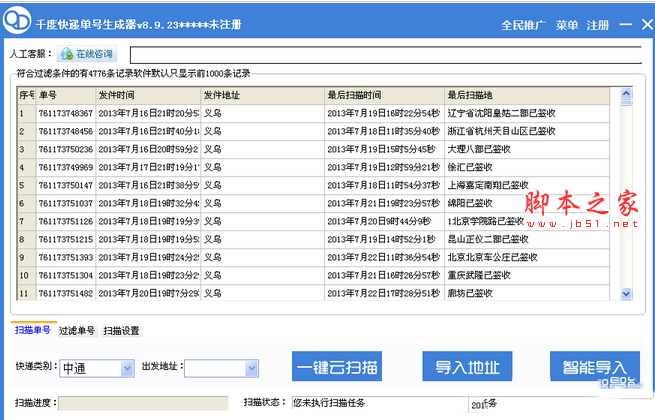Select tracking number 761173751037

click(x=66, y=204)
